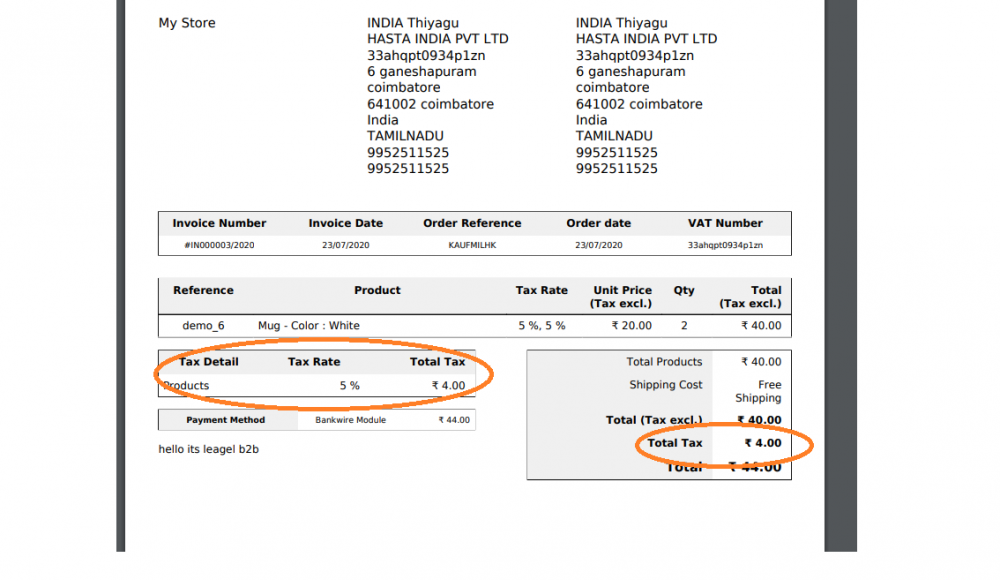
Task: Click the Unit Price (Tax excl.) header
Action: [622, 297]
